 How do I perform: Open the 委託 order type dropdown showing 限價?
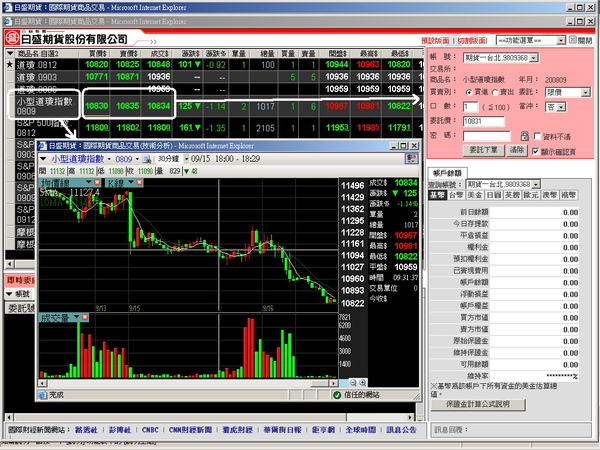click(x=585, y=93)
